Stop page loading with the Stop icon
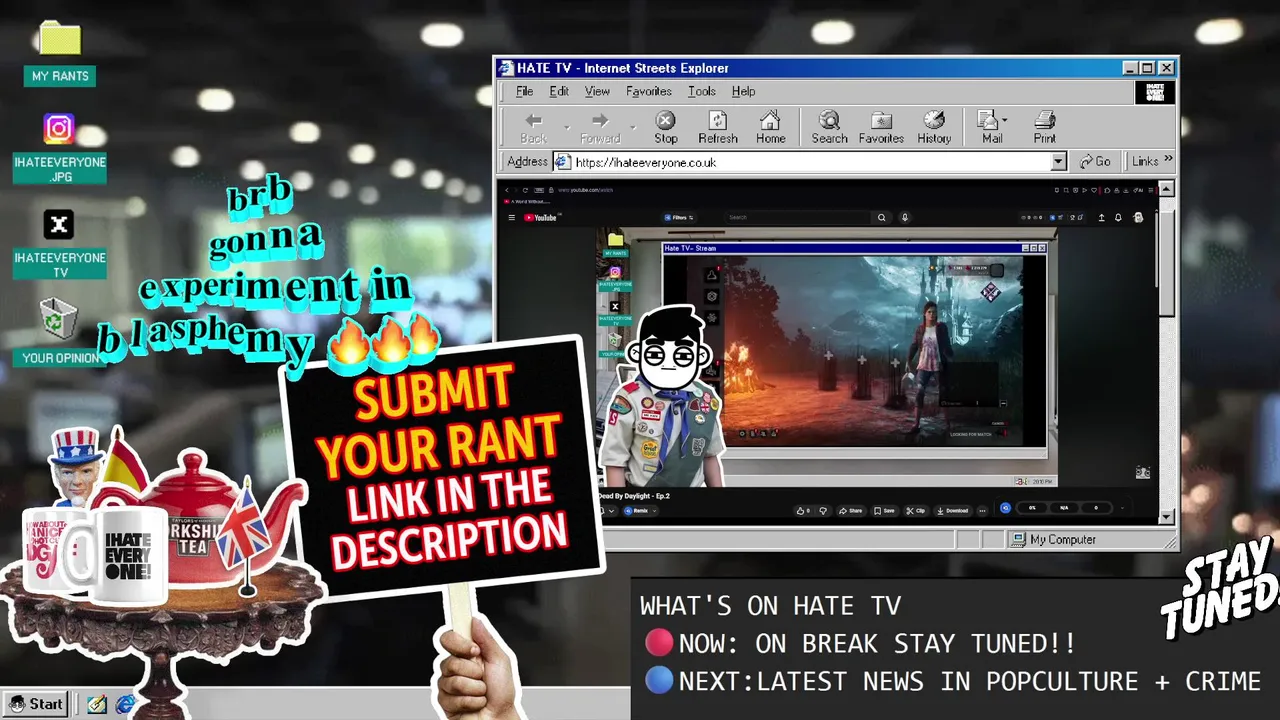This screenshot has width=1280, height=720. [x=666, y=120]
